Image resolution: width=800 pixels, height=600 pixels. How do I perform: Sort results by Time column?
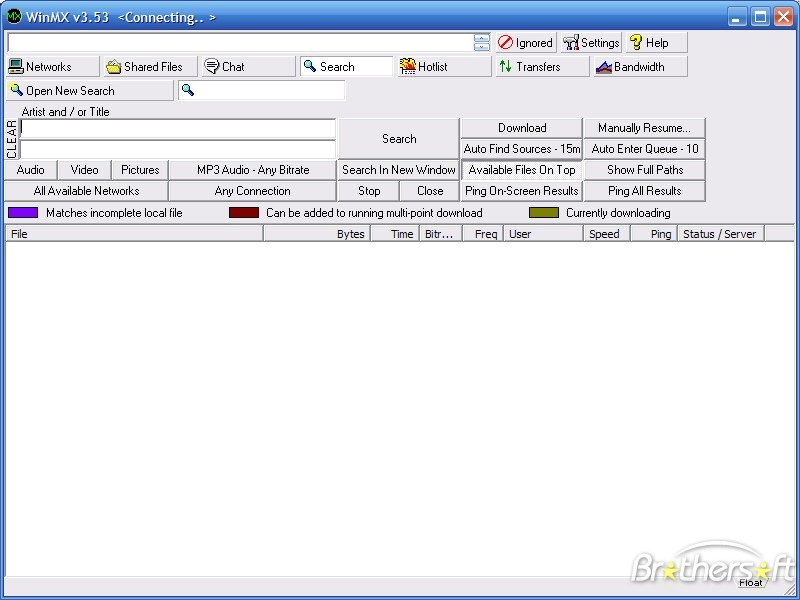(x=395, y=234)
